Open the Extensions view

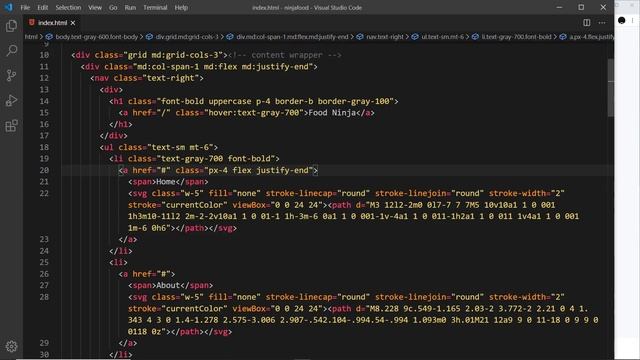point(11,126)
